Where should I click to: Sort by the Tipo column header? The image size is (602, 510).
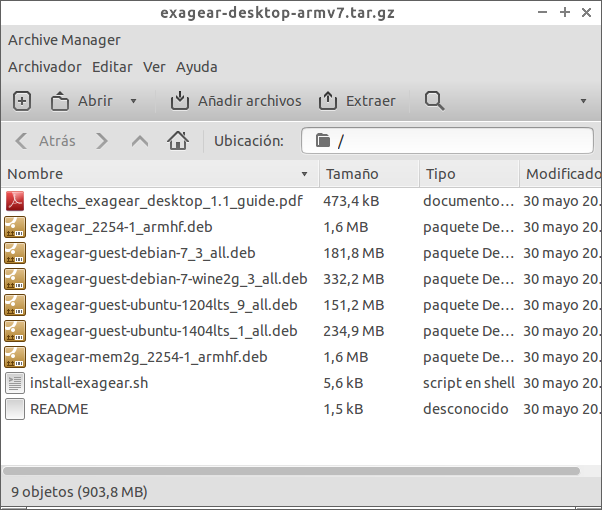coord(469,174)
